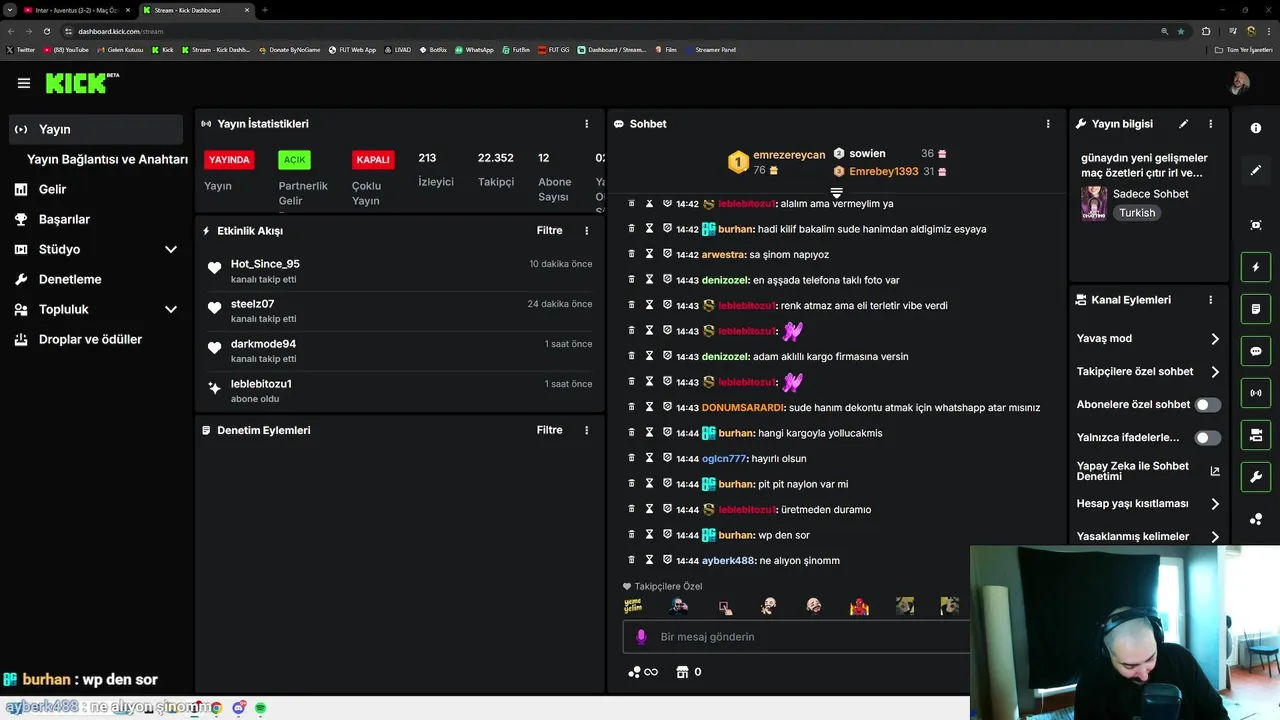Open Yayın Bağlantısı ve Anahtarı
Image resolution: width=1280 pixels, height=720 pixels.
click(x=107, y=159)
